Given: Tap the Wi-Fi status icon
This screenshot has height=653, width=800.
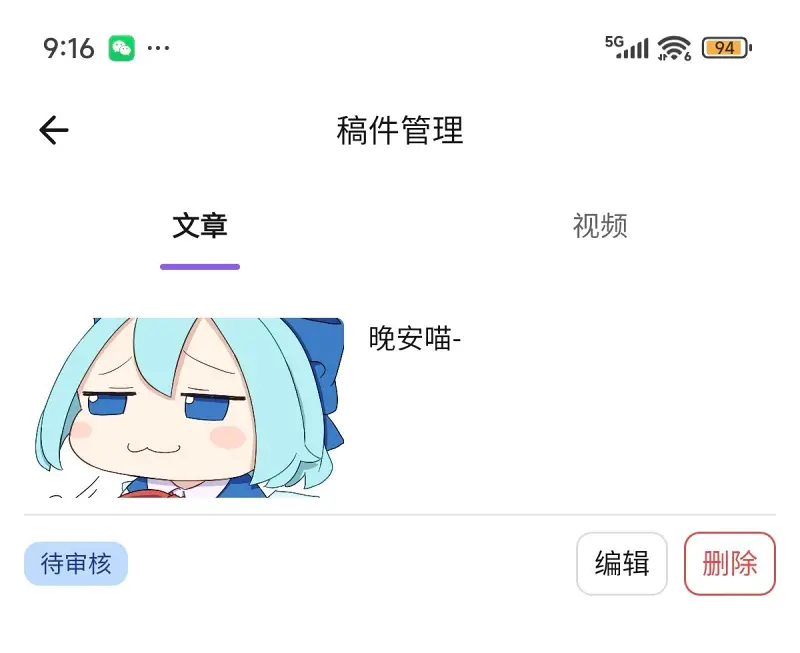Looking at the screenshot, I should (x=674, y=48).
